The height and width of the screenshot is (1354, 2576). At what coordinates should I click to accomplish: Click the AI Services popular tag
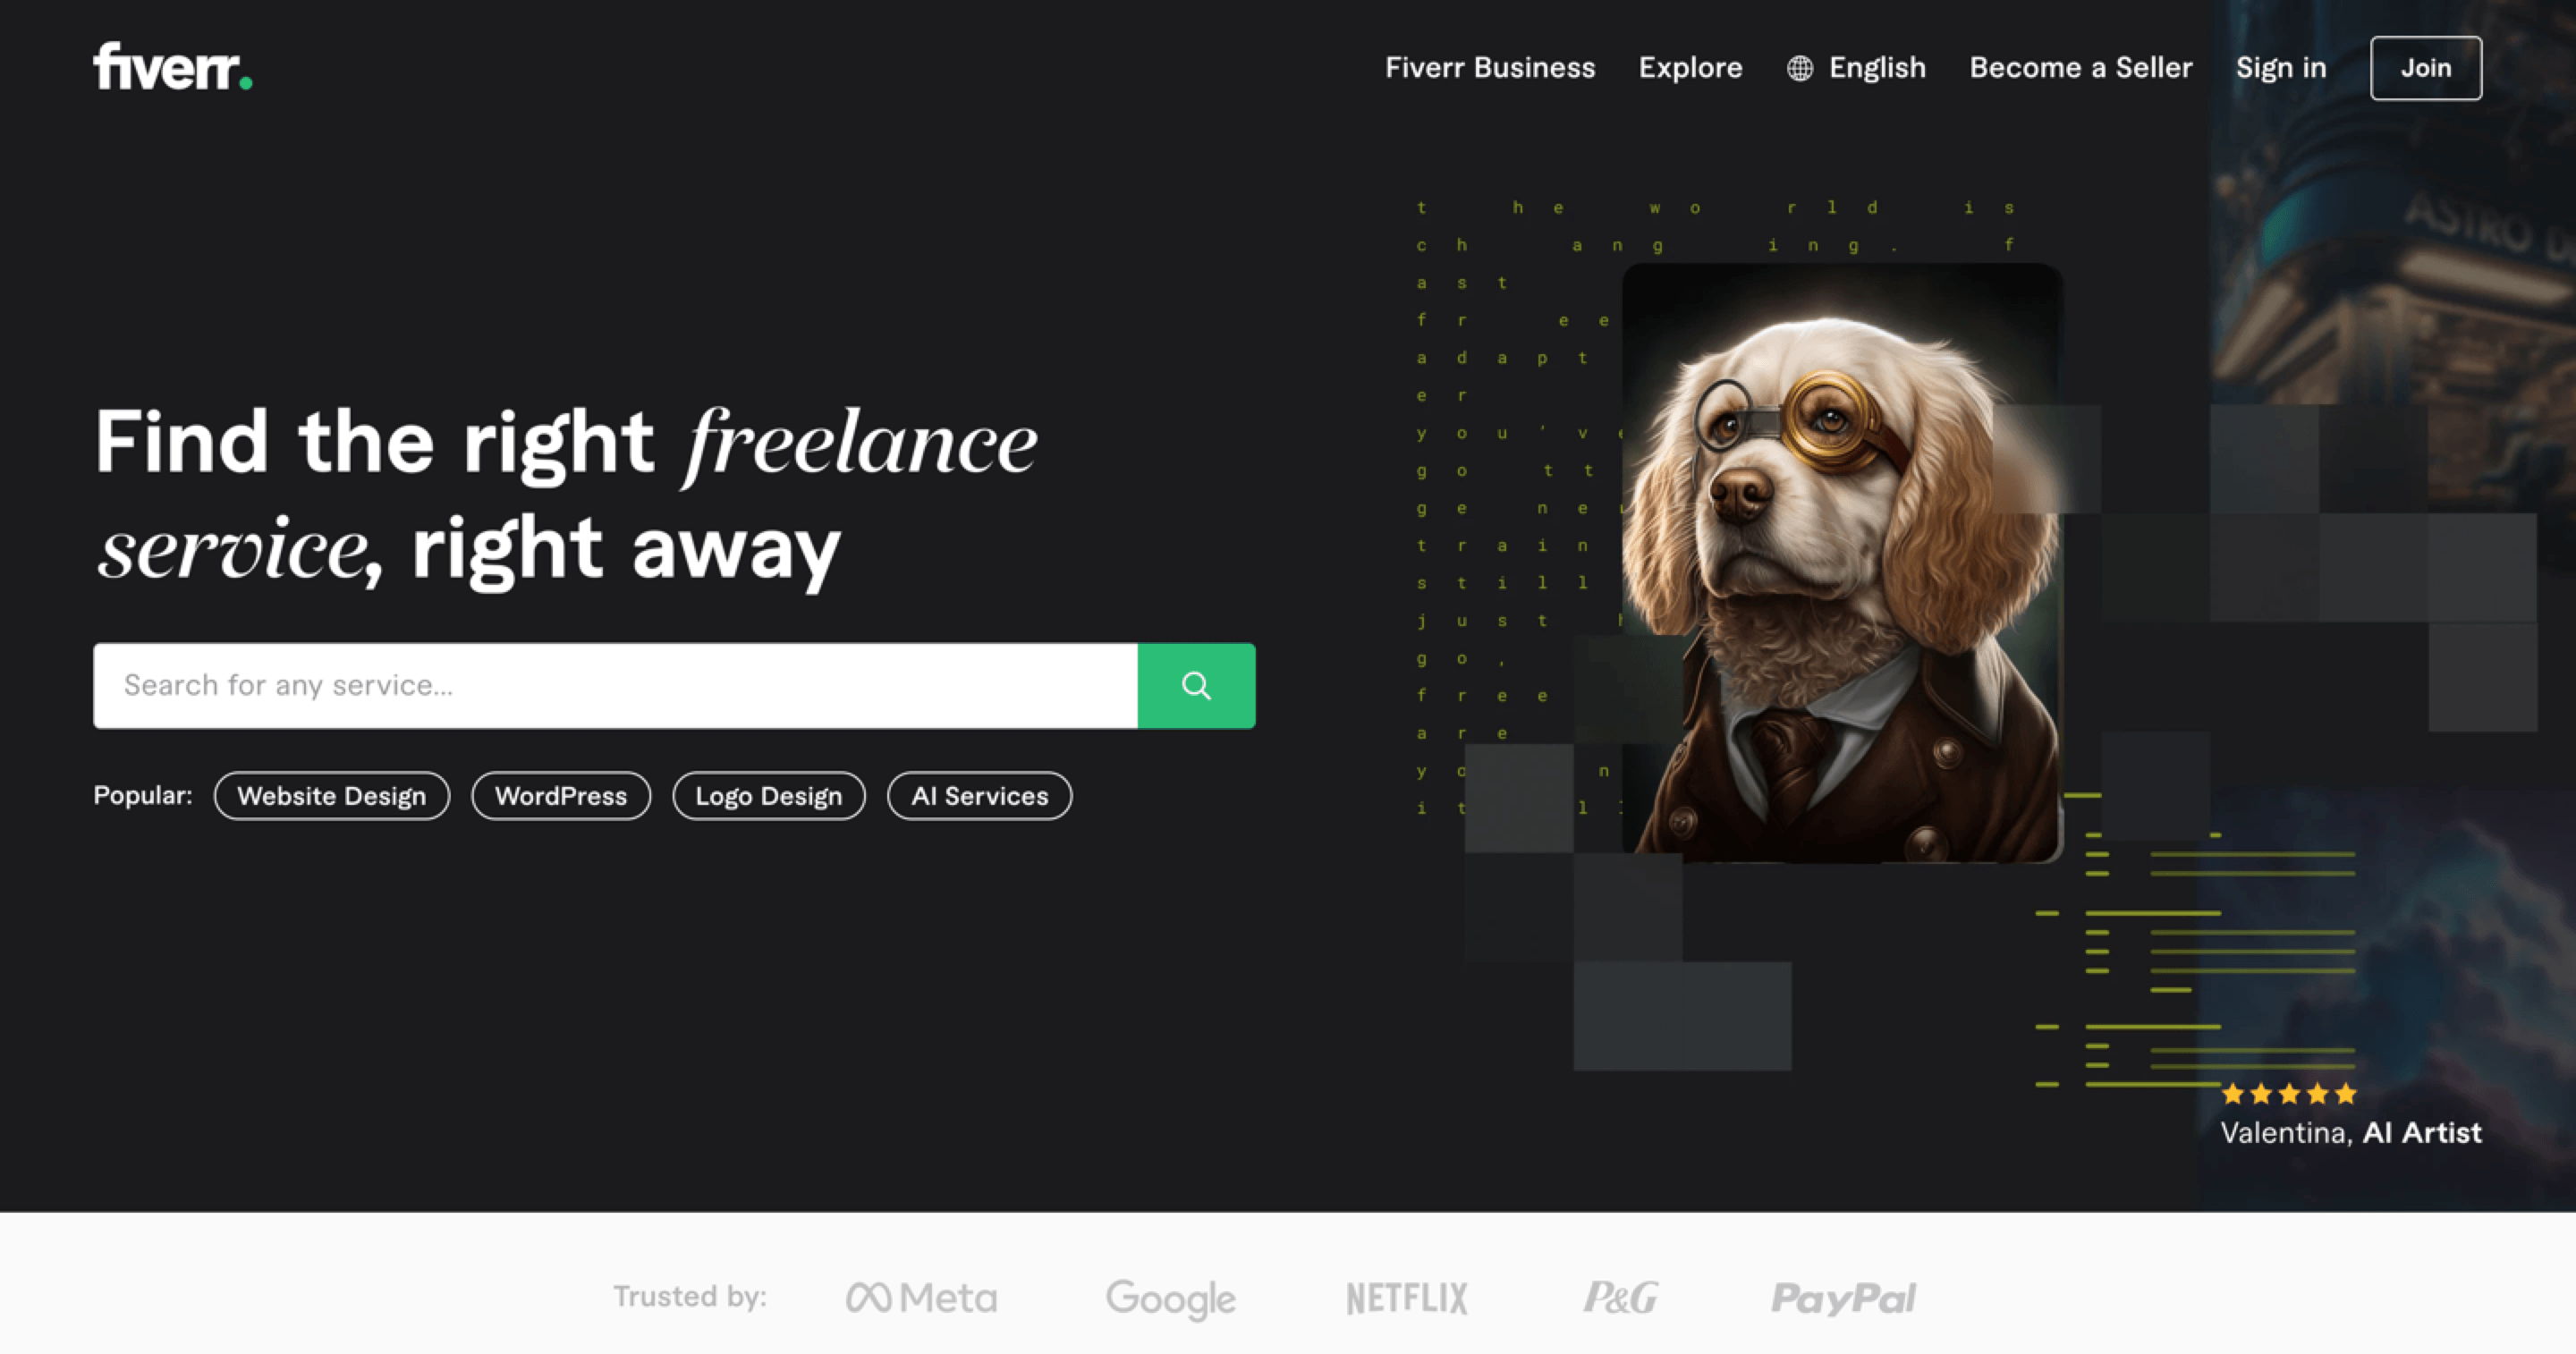click(x=978, y=795)
